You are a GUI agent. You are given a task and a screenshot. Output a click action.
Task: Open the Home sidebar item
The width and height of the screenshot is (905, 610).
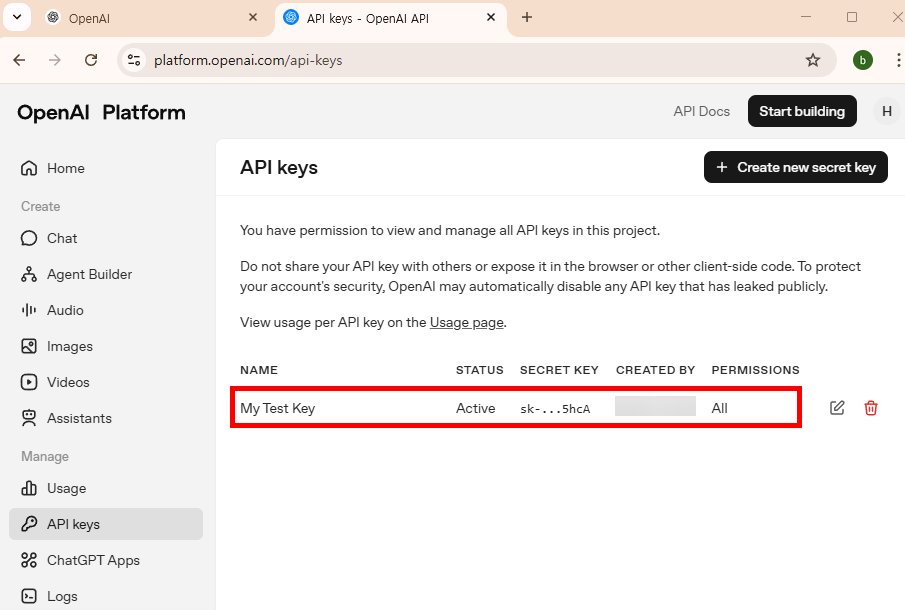click(x=106, y=168)
